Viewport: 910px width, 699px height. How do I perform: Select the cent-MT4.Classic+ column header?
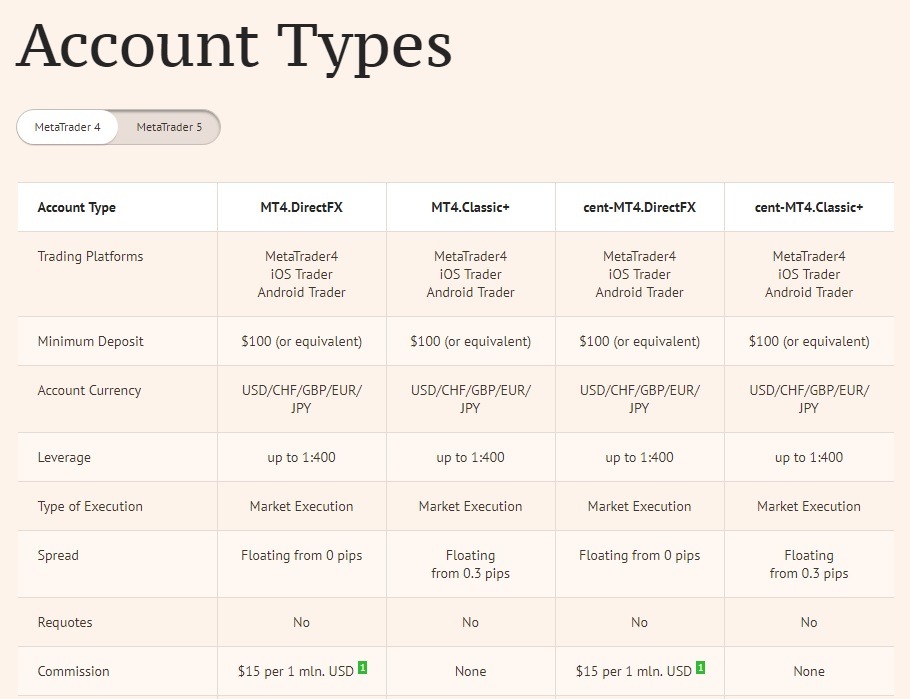(x=809, y=207)
